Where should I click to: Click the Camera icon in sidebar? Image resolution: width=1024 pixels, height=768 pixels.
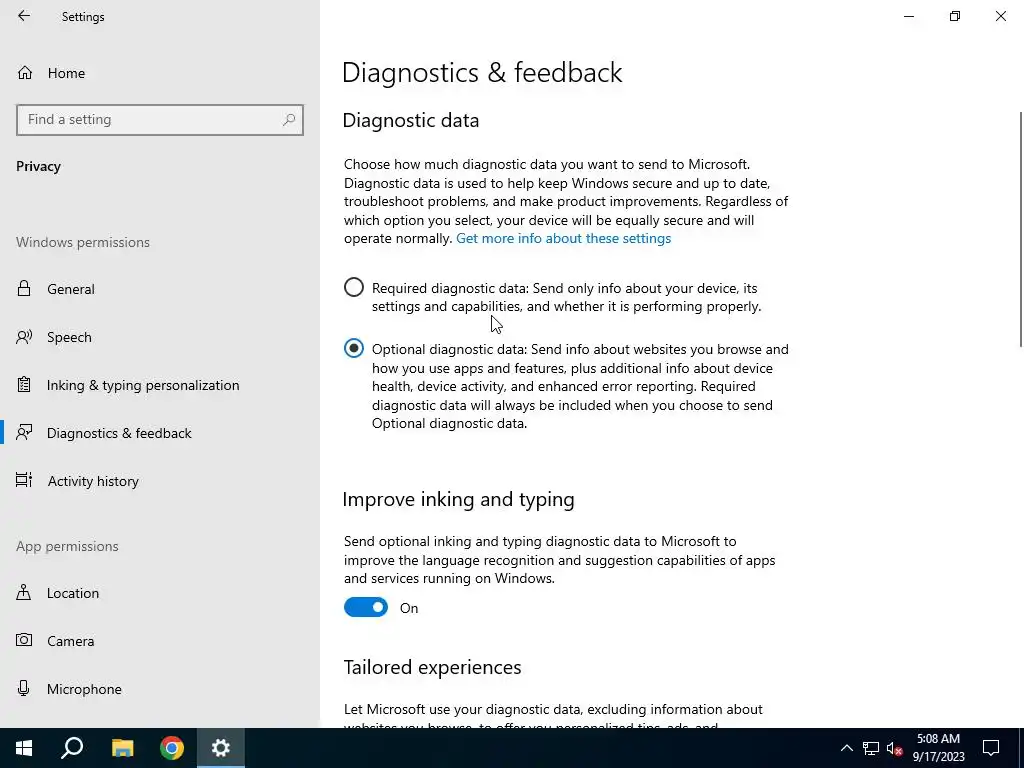[x=24, y=640]
